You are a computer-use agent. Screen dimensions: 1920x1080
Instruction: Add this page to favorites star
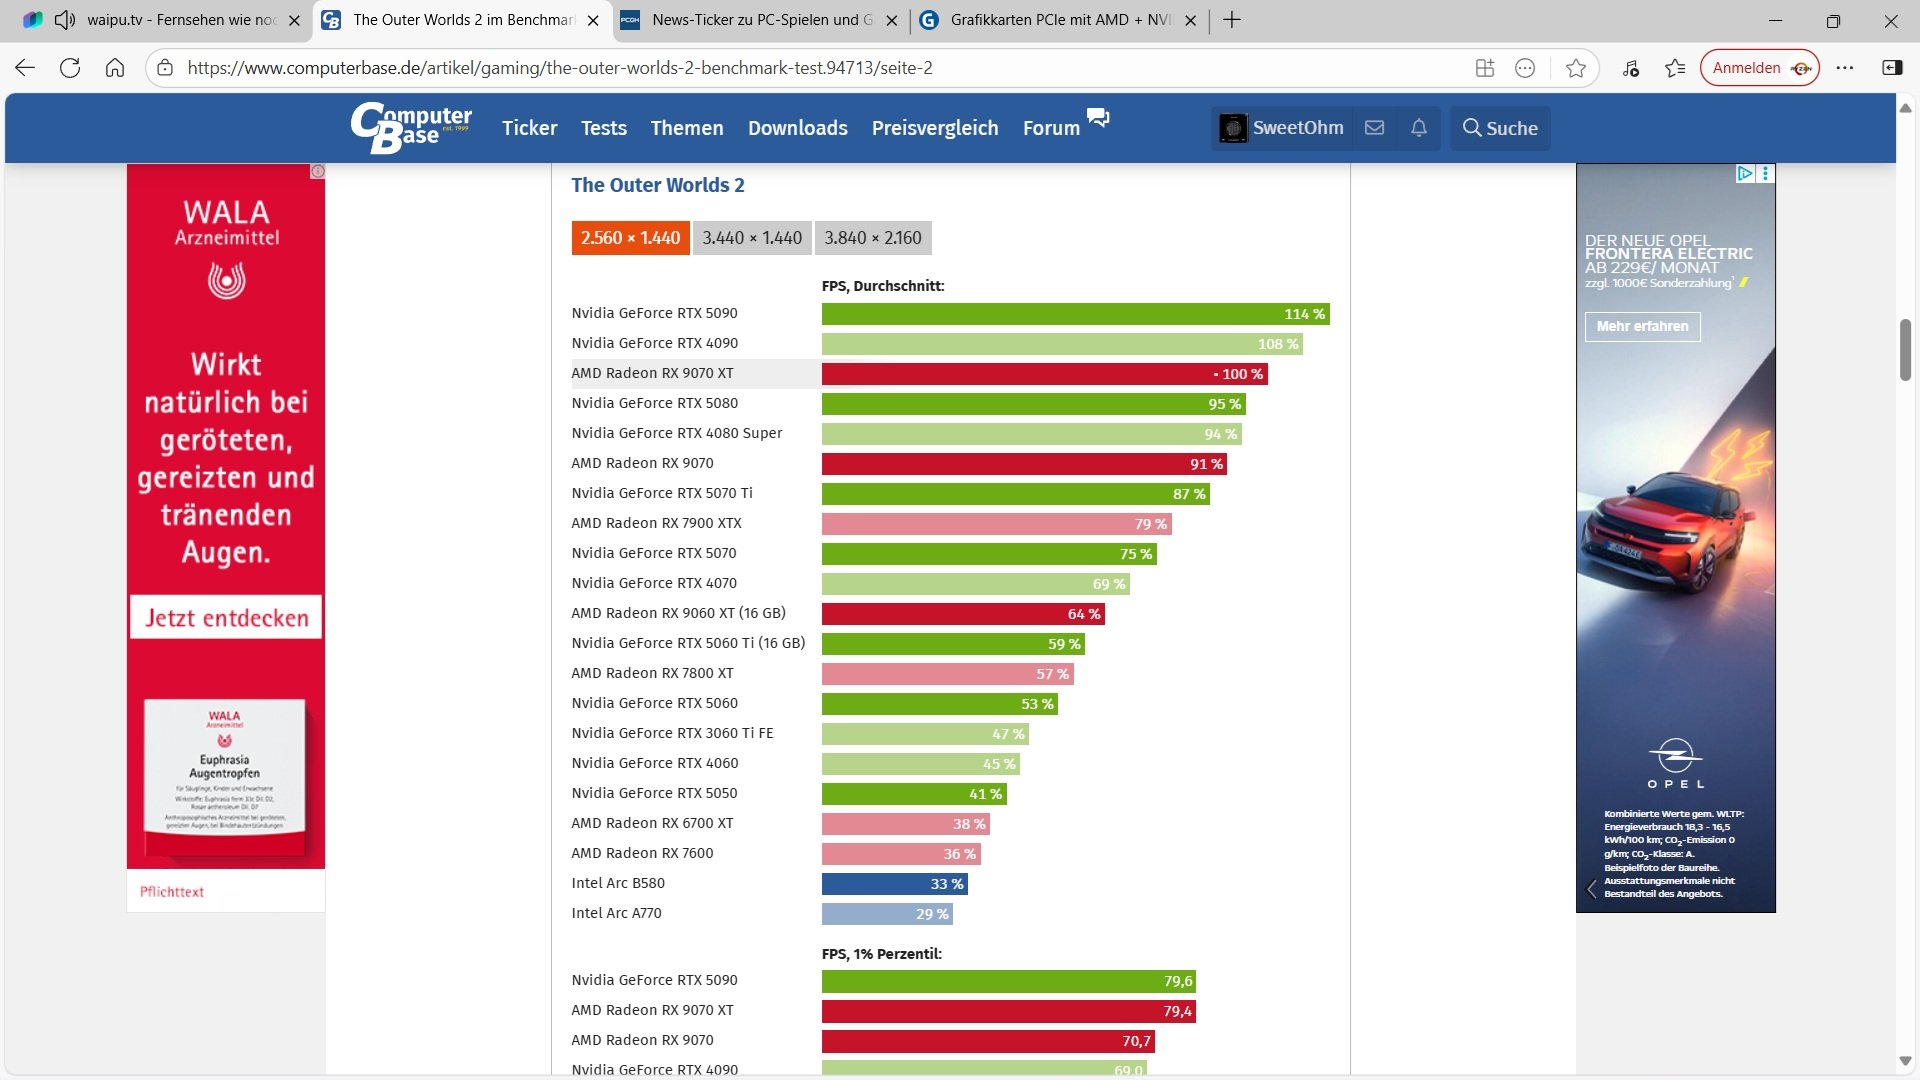[1576, 68]
